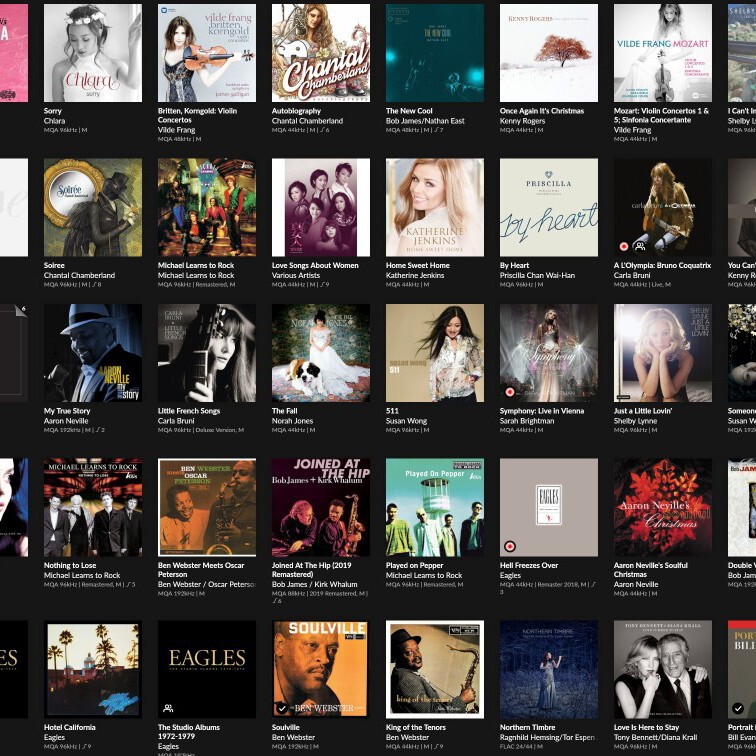
Task: Open the Susan Wong 511 album cover
Action: coord(435,353)
